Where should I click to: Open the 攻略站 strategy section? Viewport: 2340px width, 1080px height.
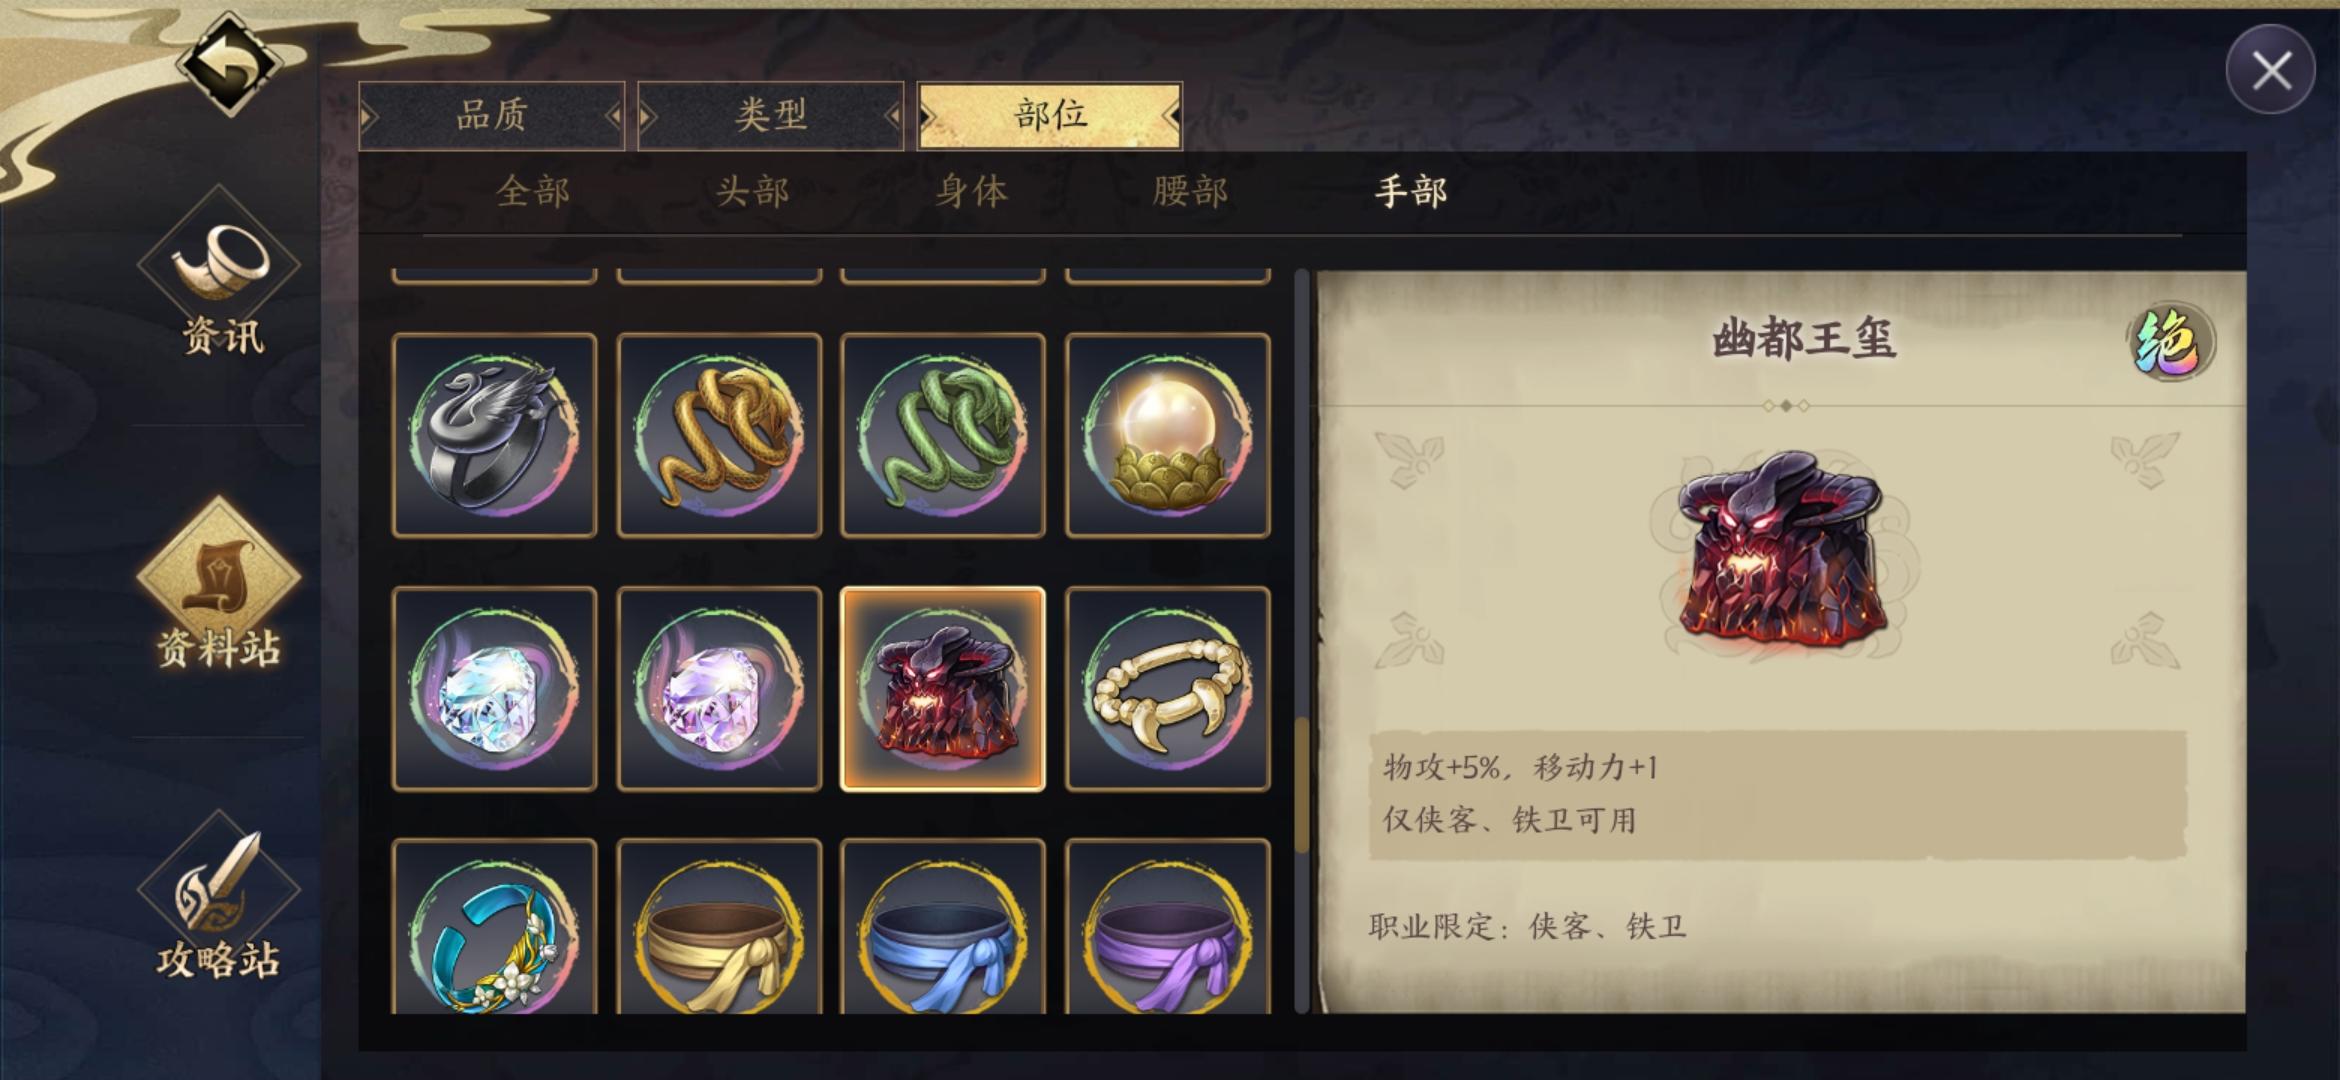click(x=218, y=897)
